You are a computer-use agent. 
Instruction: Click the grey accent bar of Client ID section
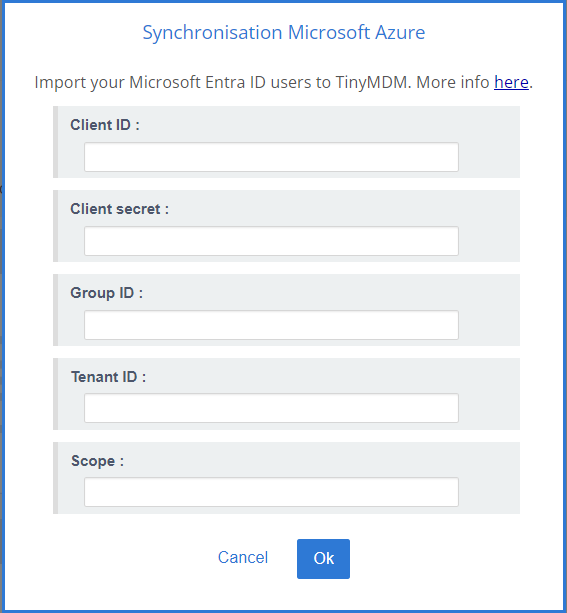[x=56, y=142]
